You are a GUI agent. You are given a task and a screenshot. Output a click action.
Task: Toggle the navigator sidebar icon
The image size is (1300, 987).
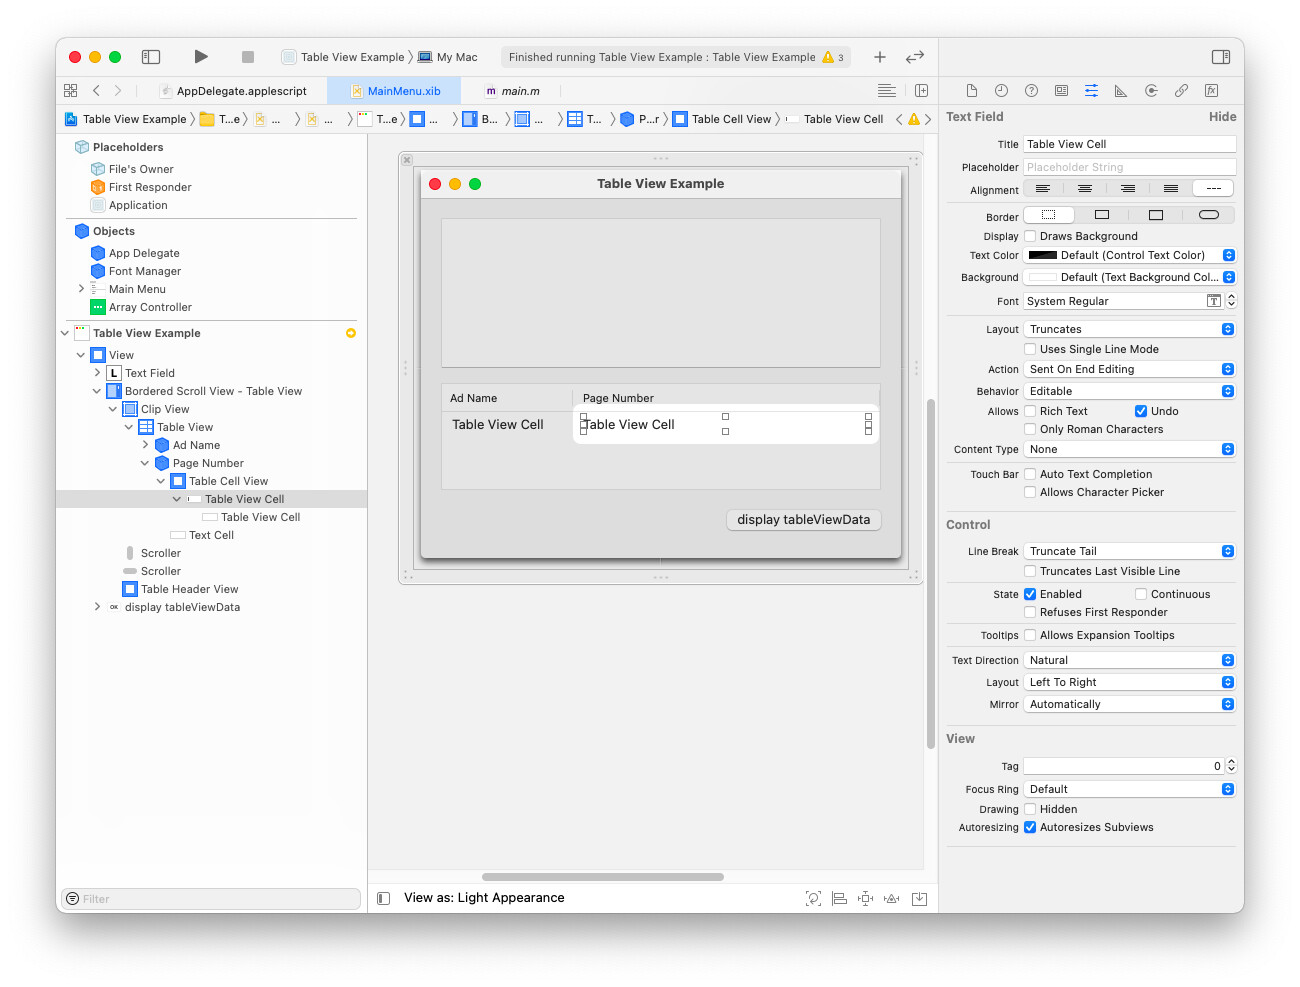(151, 57)
